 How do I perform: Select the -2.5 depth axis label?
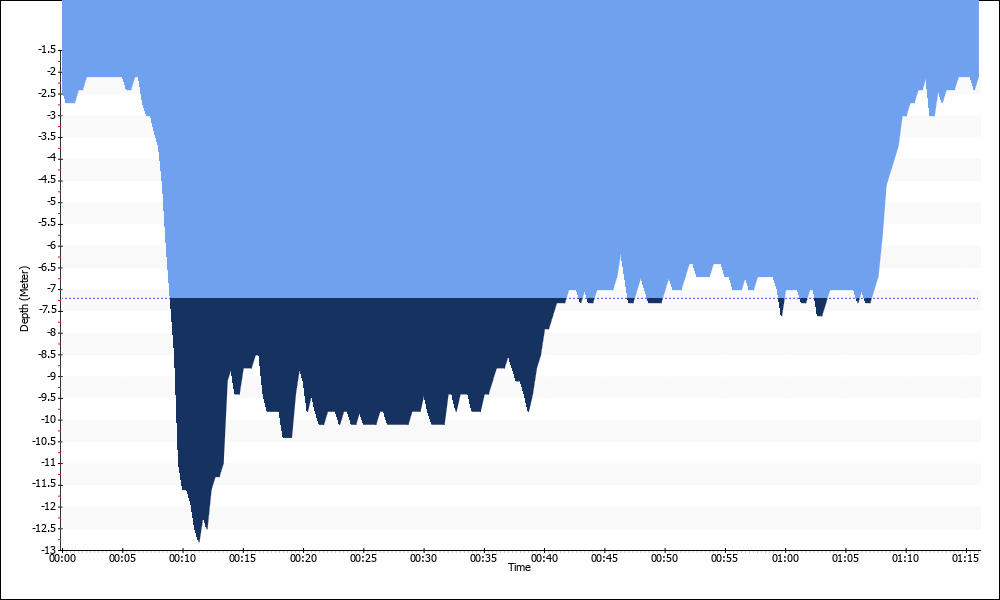[x=47, y=93]
